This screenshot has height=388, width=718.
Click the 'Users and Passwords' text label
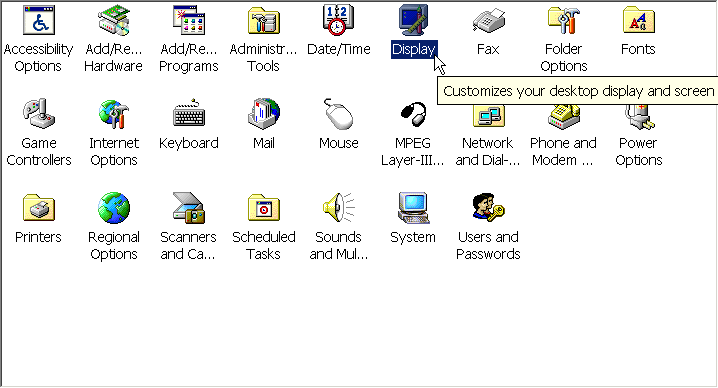(x=488, y=246)
